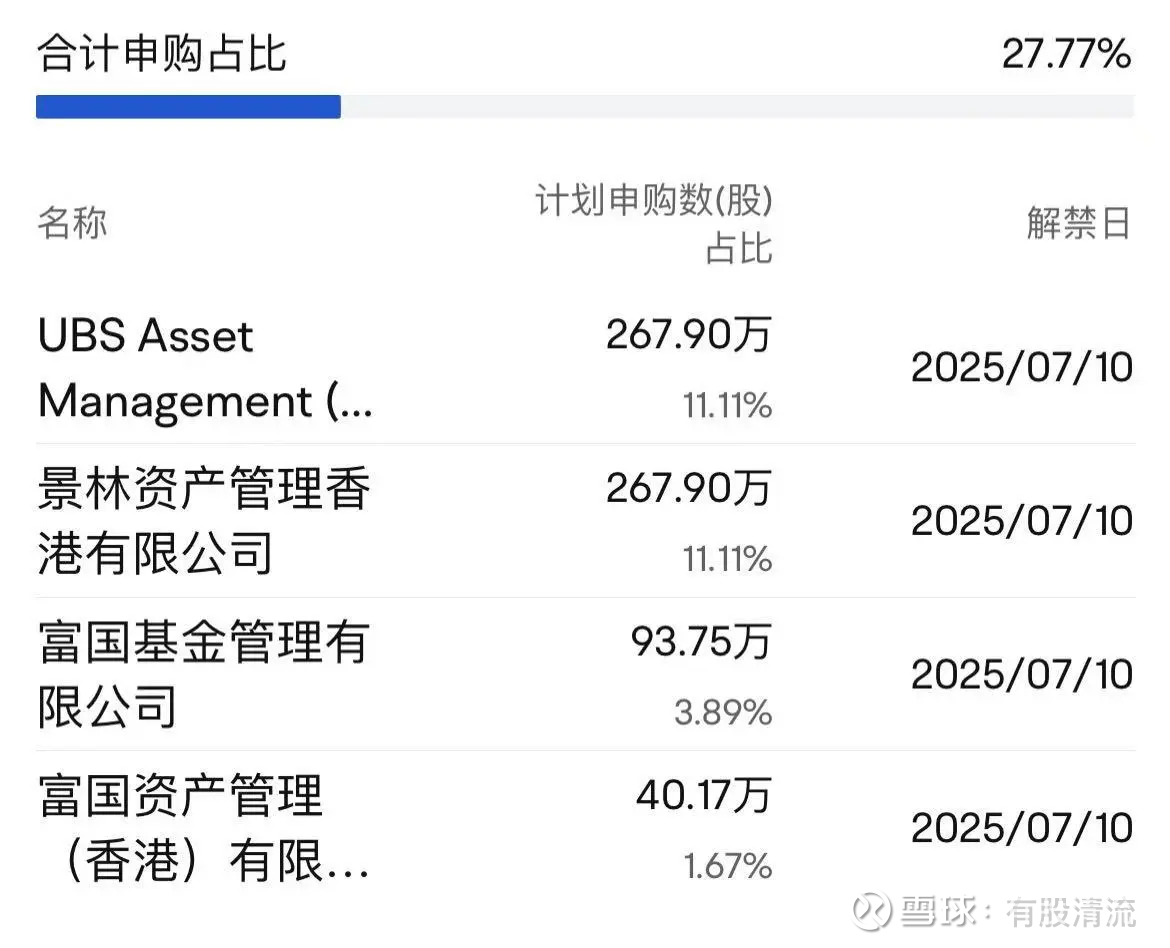Open the 富国资产管理(香港)有限 row
This screenshot has width=1170, height=948.
585,828
